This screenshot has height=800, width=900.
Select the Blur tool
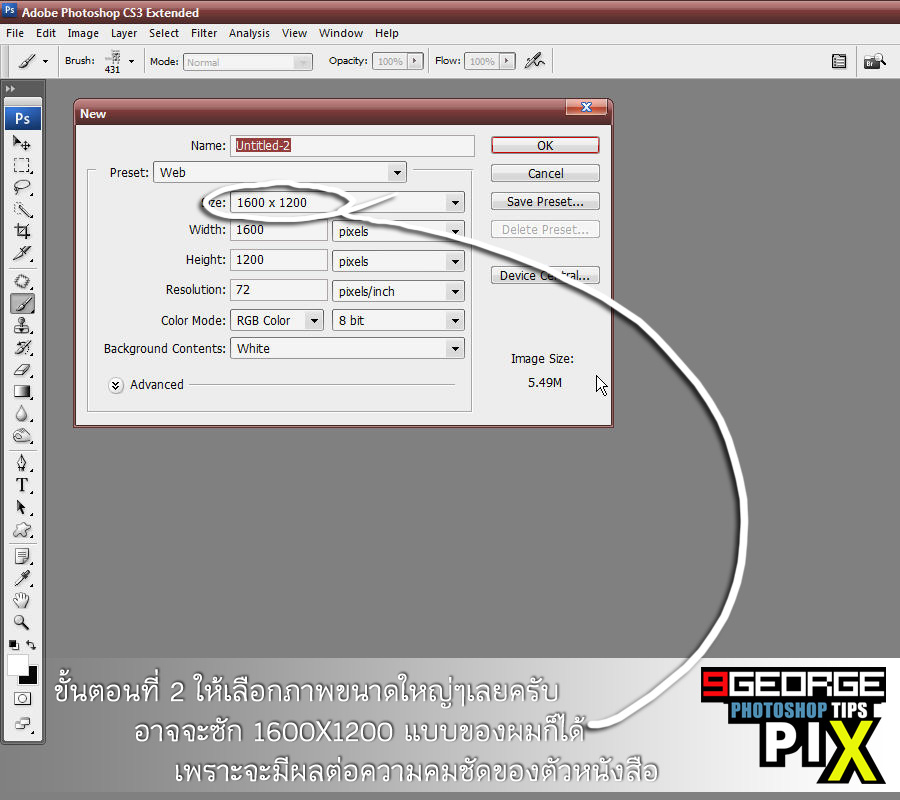point(22,414)
